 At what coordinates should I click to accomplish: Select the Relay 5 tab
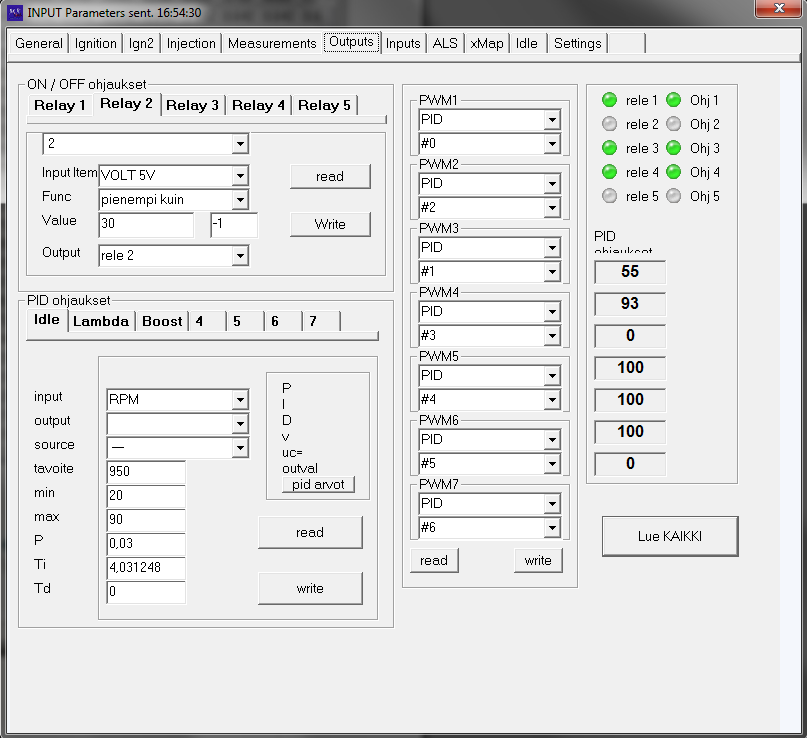pos(324,106)
